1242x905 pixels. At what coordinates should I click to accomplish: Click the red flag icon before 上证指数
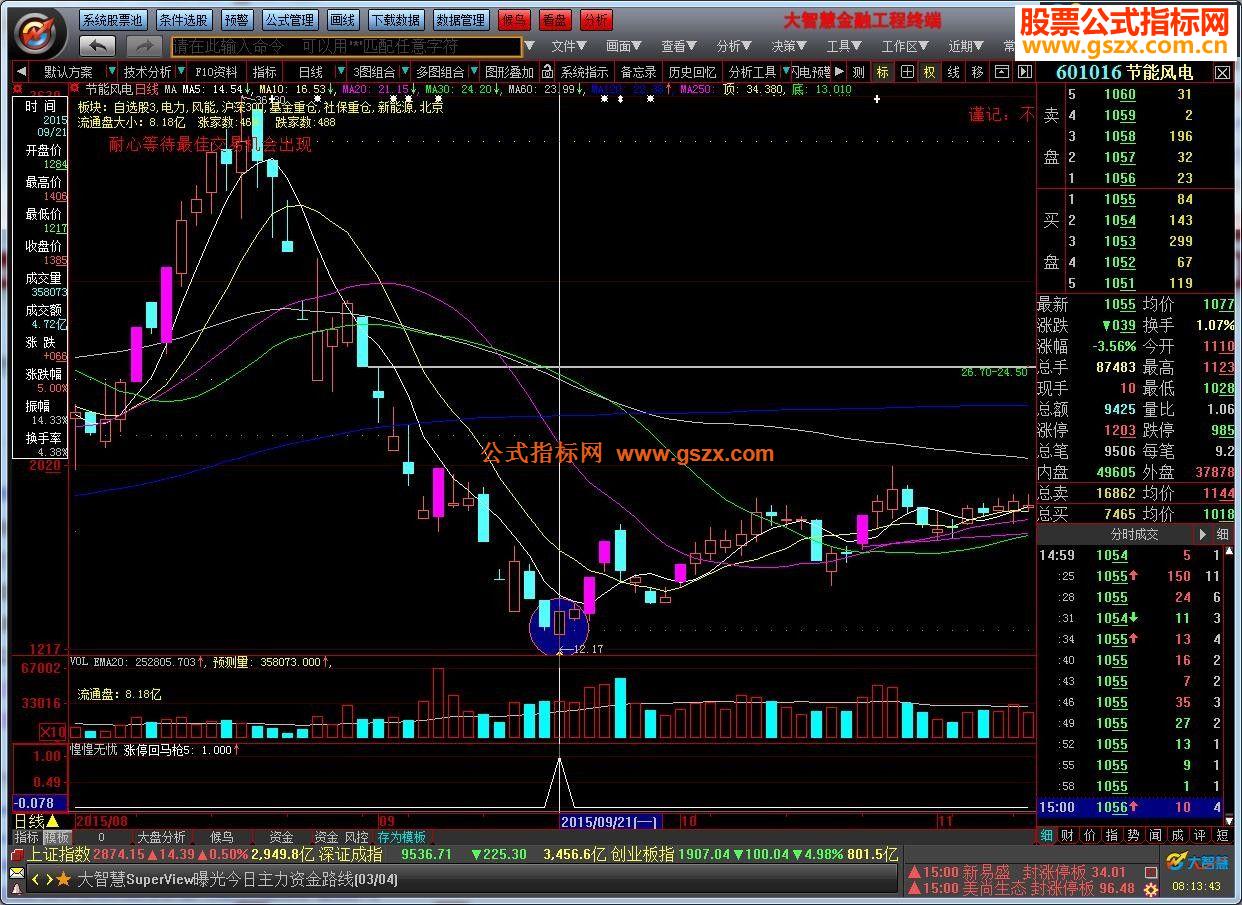pos(18,855)
